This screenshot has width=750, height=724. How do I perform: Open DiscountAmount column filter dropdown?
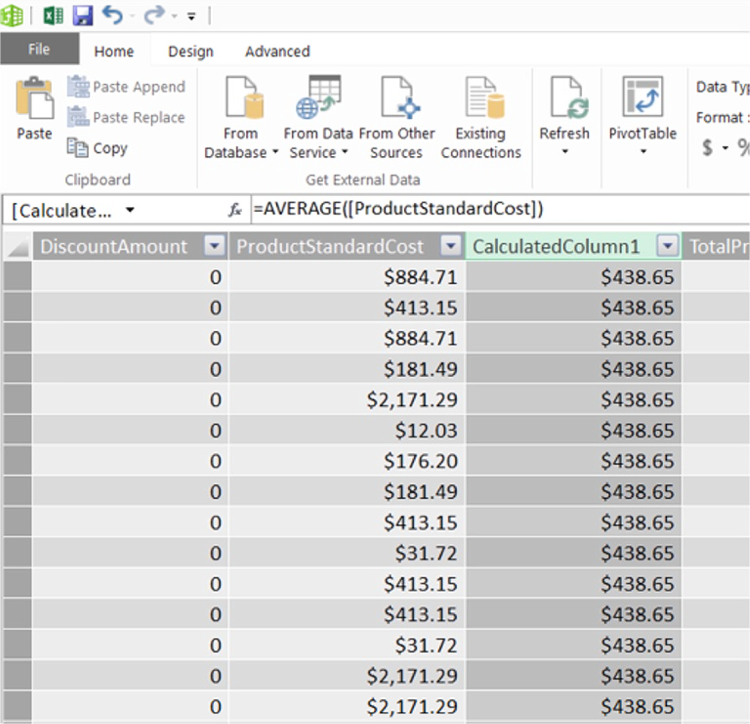pyautogui.click(x=214, y=247)
